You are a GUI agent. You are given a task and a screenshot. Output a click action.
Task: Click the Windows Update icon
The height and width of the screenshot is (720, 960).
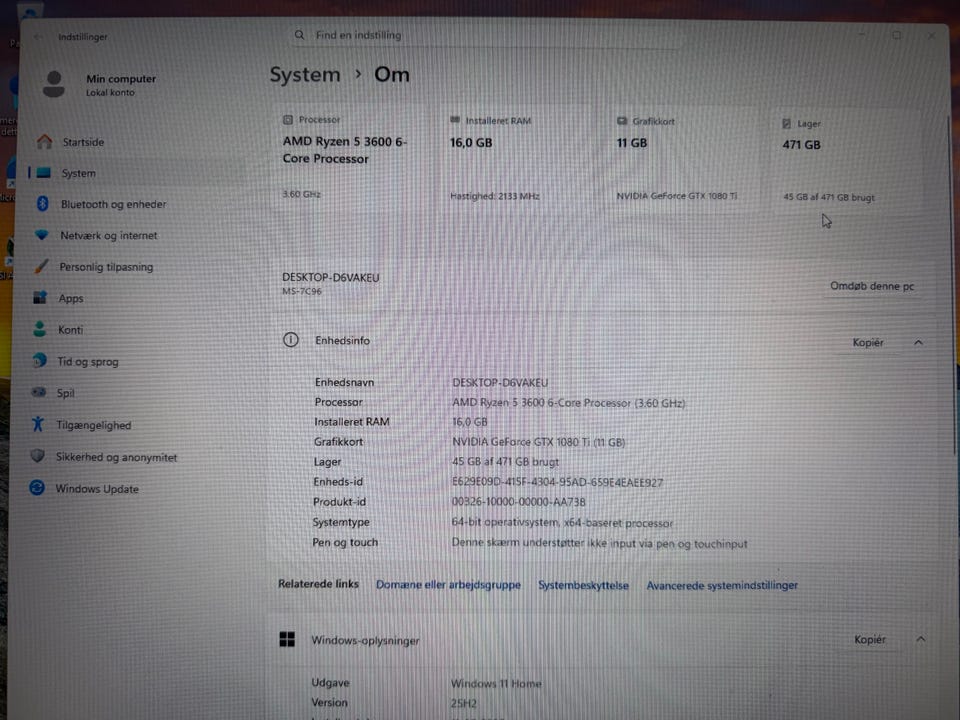37,488
